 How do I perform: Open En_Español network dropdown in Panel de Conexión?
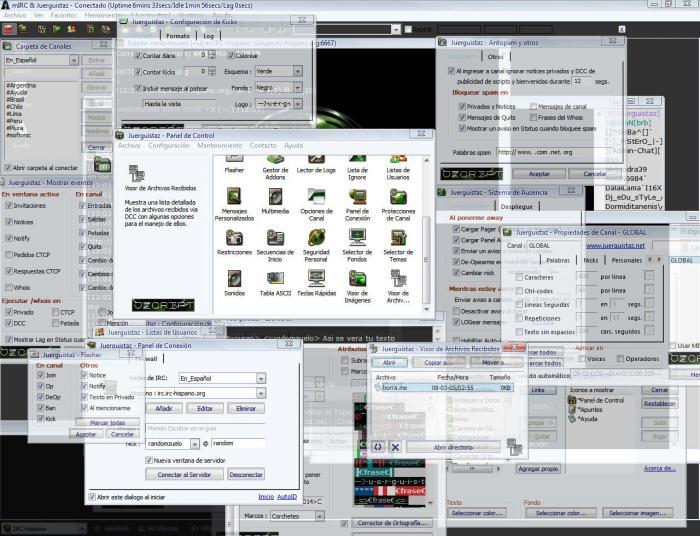[x=222, y=378]
